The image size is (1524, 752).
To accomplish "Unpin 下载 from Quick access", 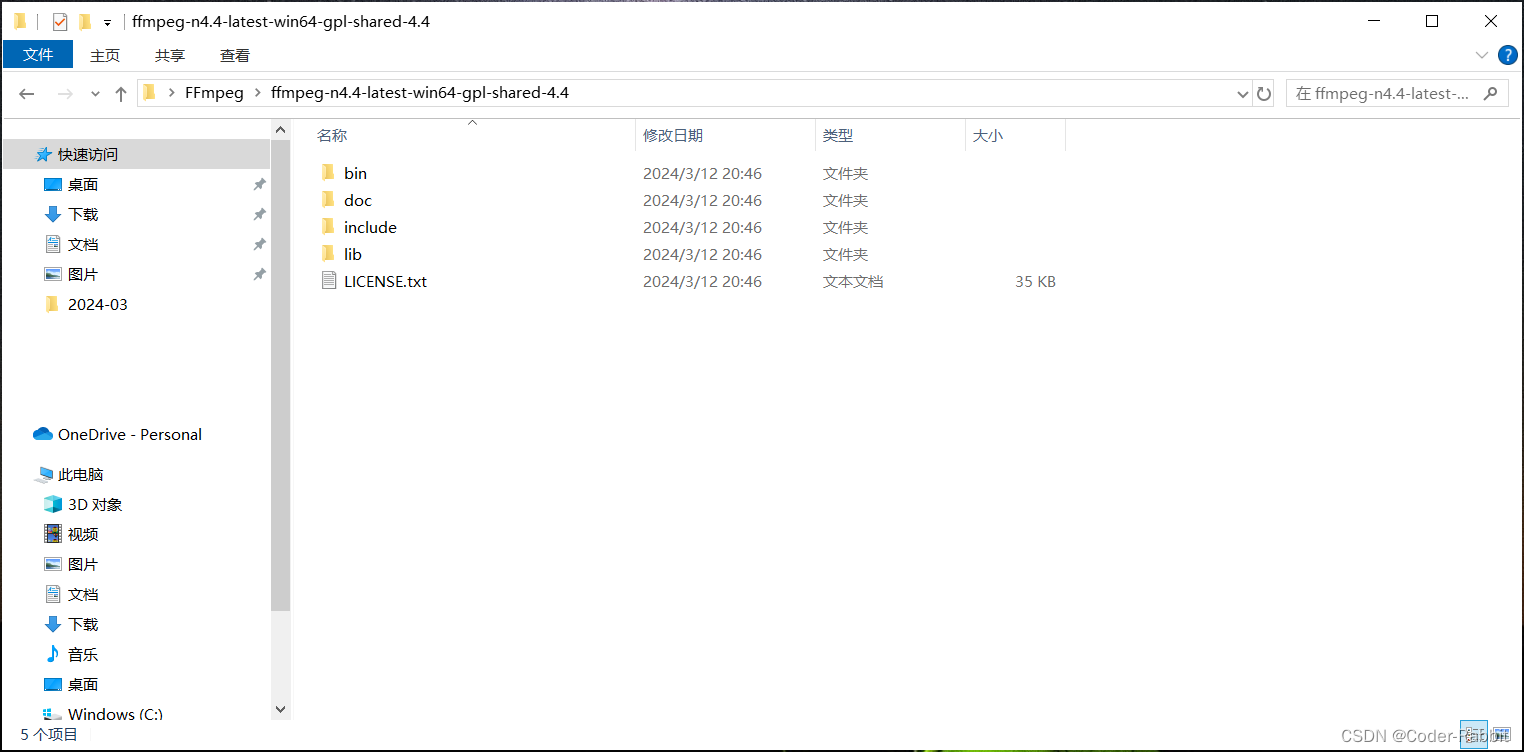I will 258,214.
